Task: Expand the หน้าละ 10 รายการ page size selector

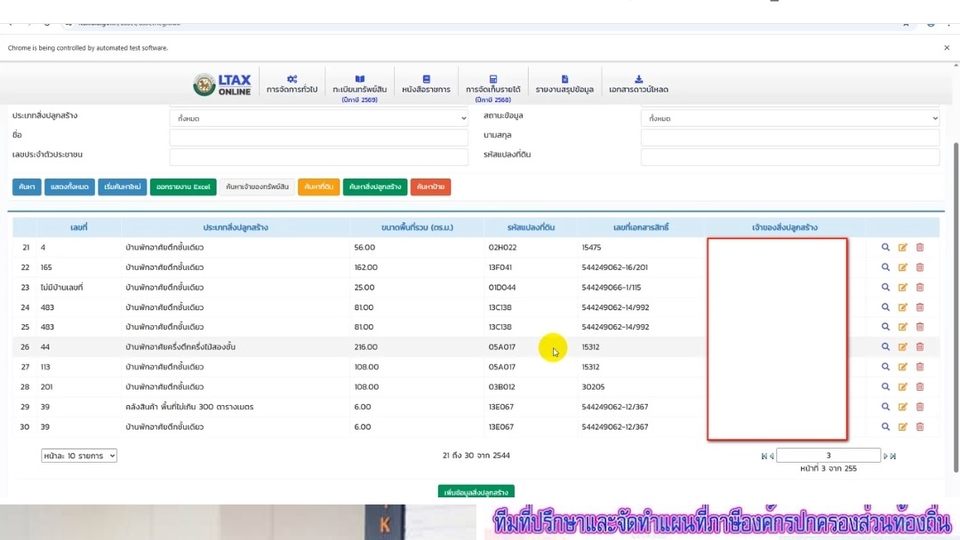Action: 79,456
